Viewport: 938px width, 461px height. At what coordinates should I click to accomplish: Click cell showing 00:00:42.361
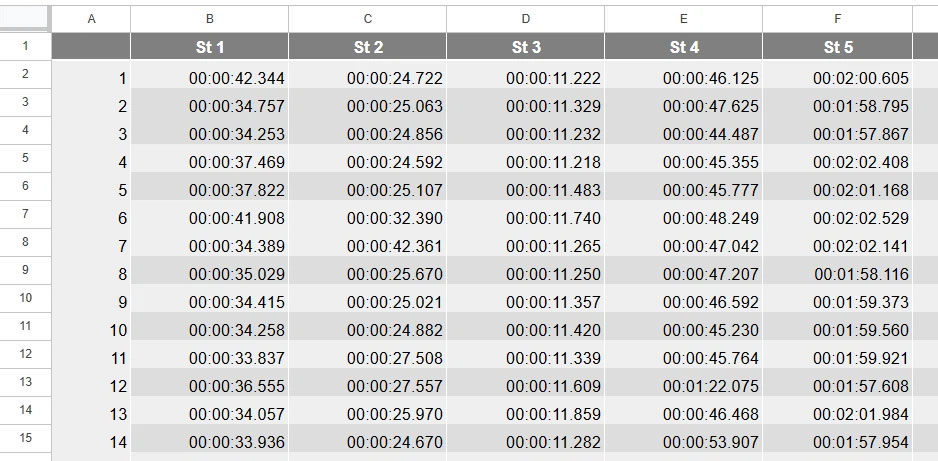pos(394,246)
